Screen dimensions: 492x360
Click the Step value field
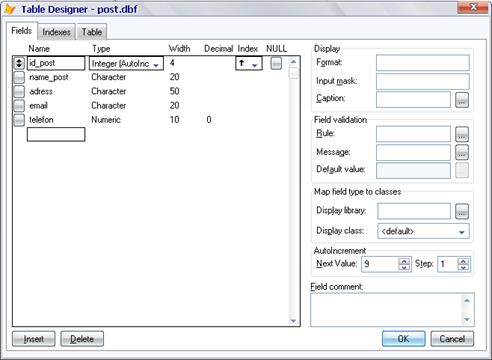pos(447,264)
